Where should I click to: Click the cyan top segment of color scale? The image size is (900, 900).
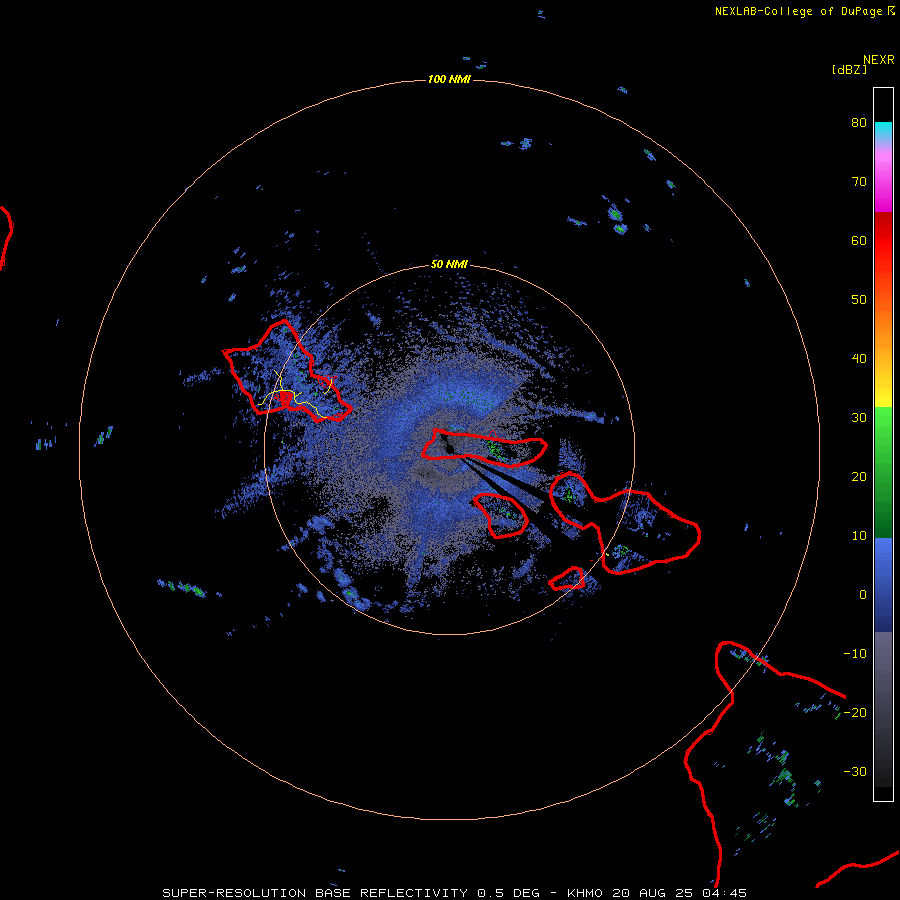883,132
